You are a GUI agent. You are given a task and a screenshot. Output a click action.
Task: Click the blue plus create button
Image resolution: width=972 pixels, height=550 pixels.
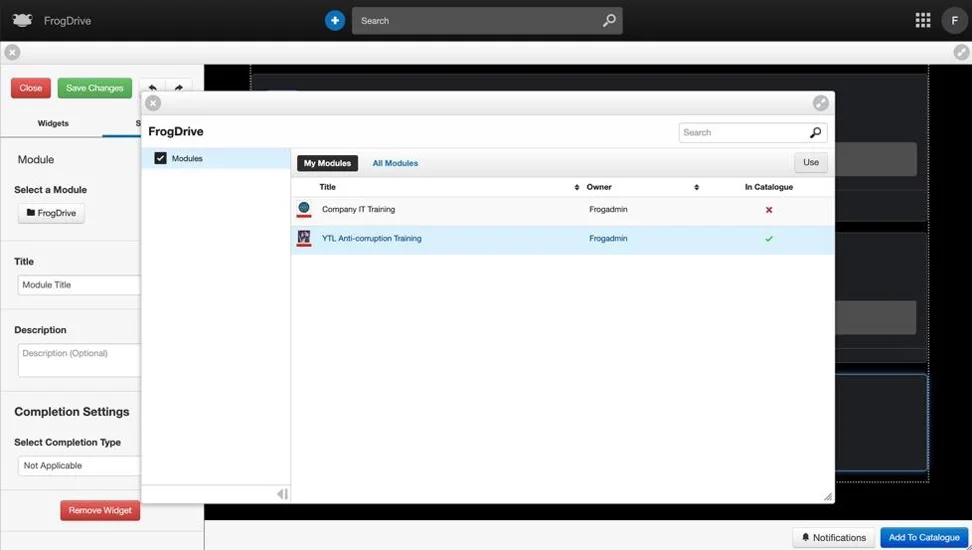335,20
